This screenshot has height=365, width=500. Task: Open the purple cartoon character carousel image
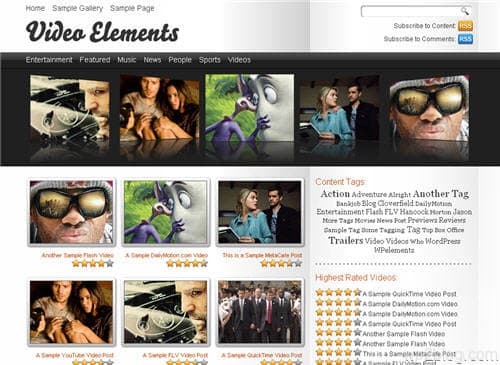(250, 107)
